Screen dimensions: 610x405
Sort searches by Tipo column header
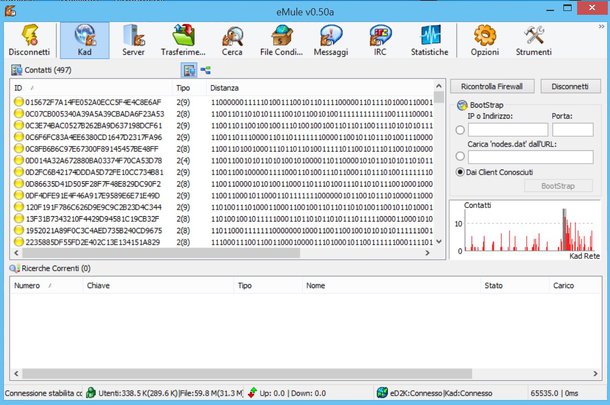pyautogui.click(x=268, y=286)
